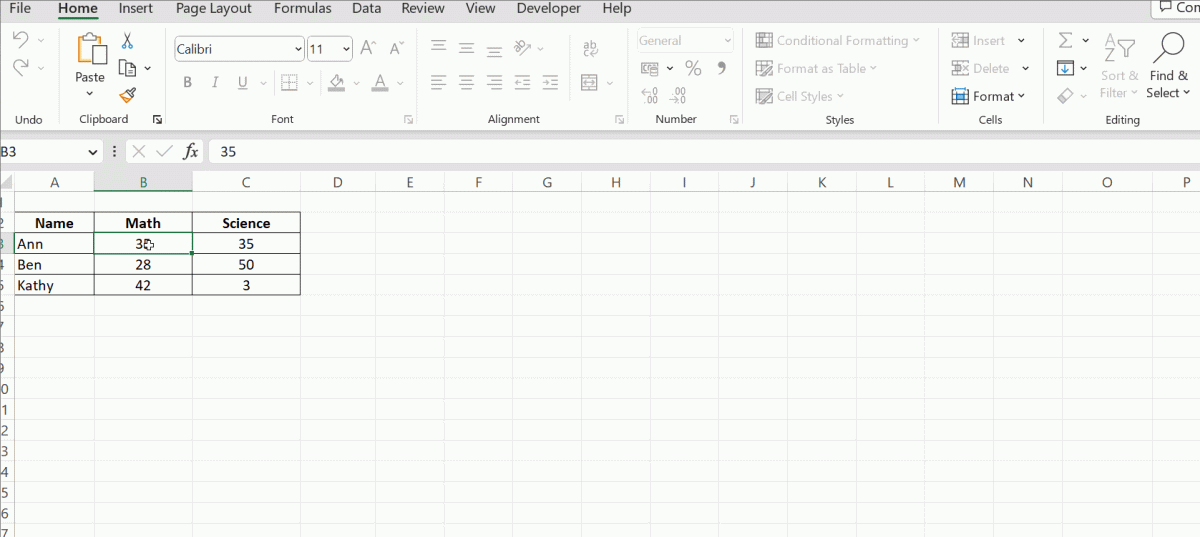Switch to the Formulas tab
Viewport: 1200px width, 537px height.
(302, 9)
